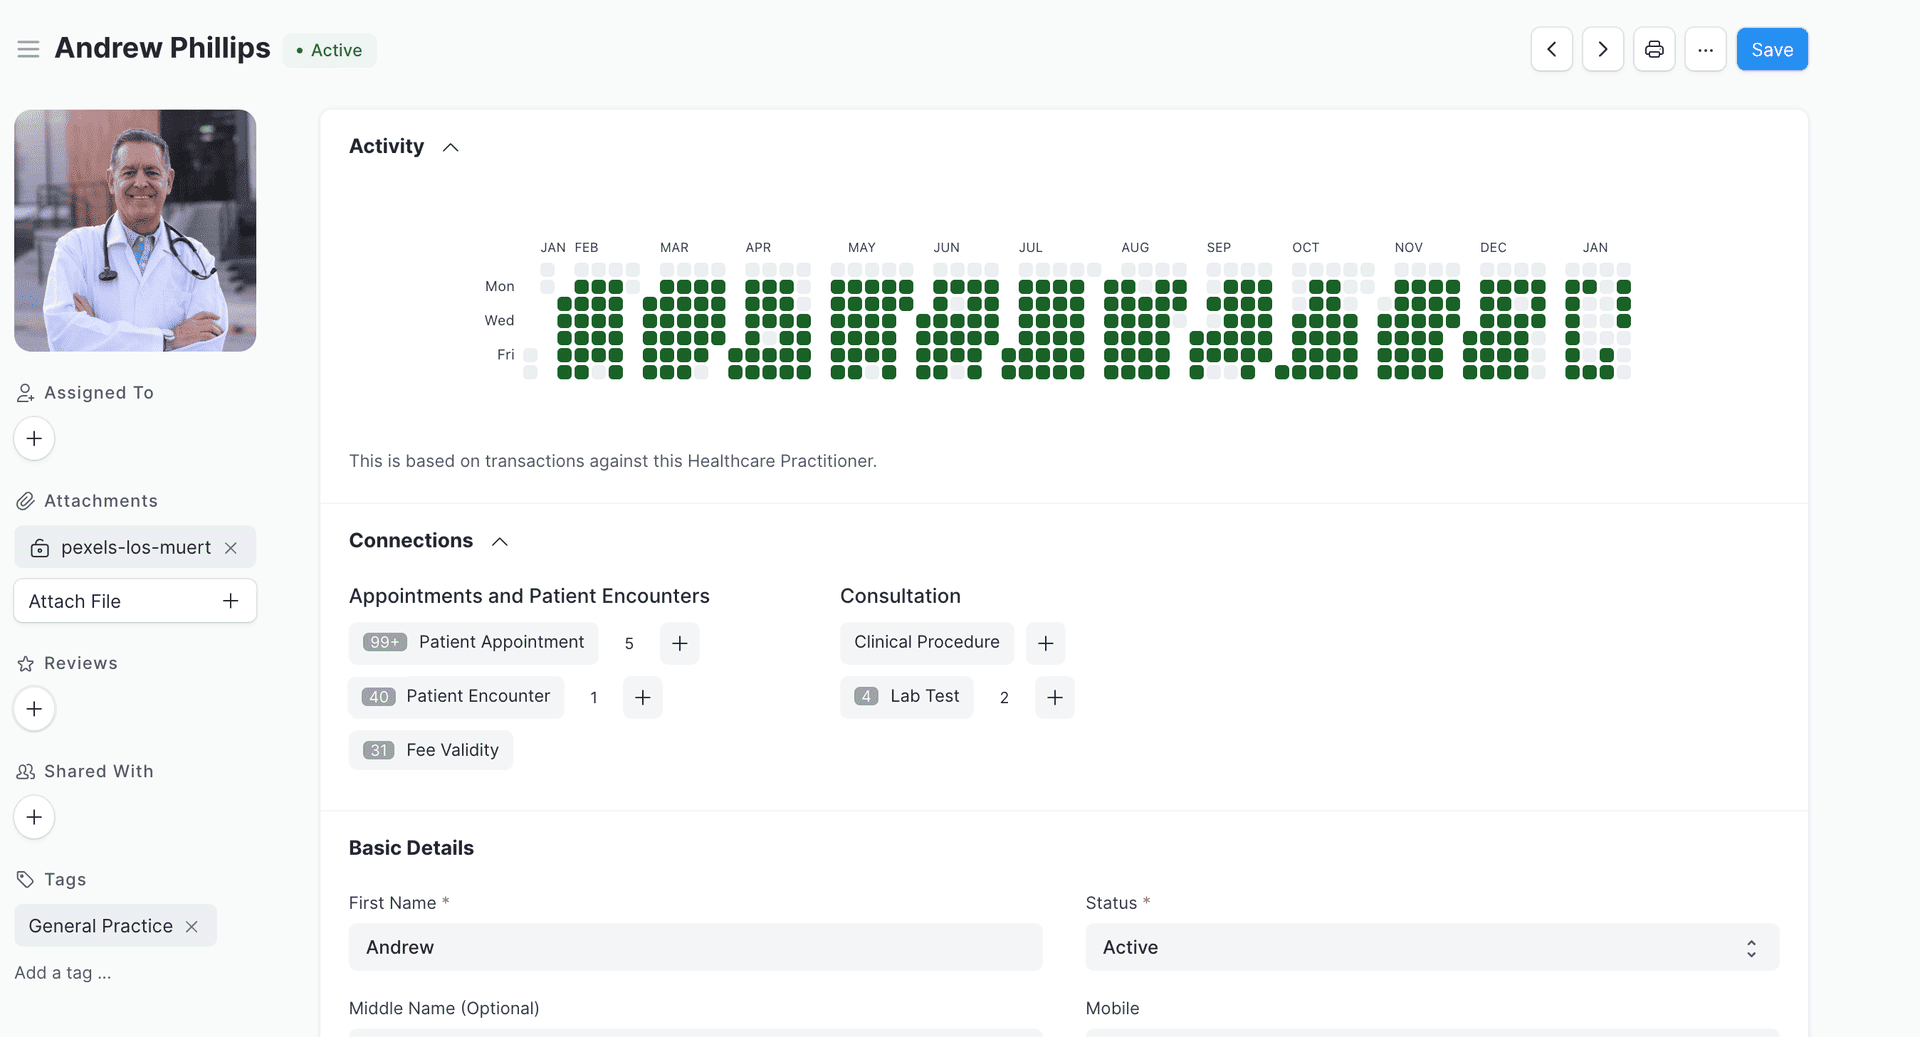
Task: Click the Attach File button
Action: 135,601
